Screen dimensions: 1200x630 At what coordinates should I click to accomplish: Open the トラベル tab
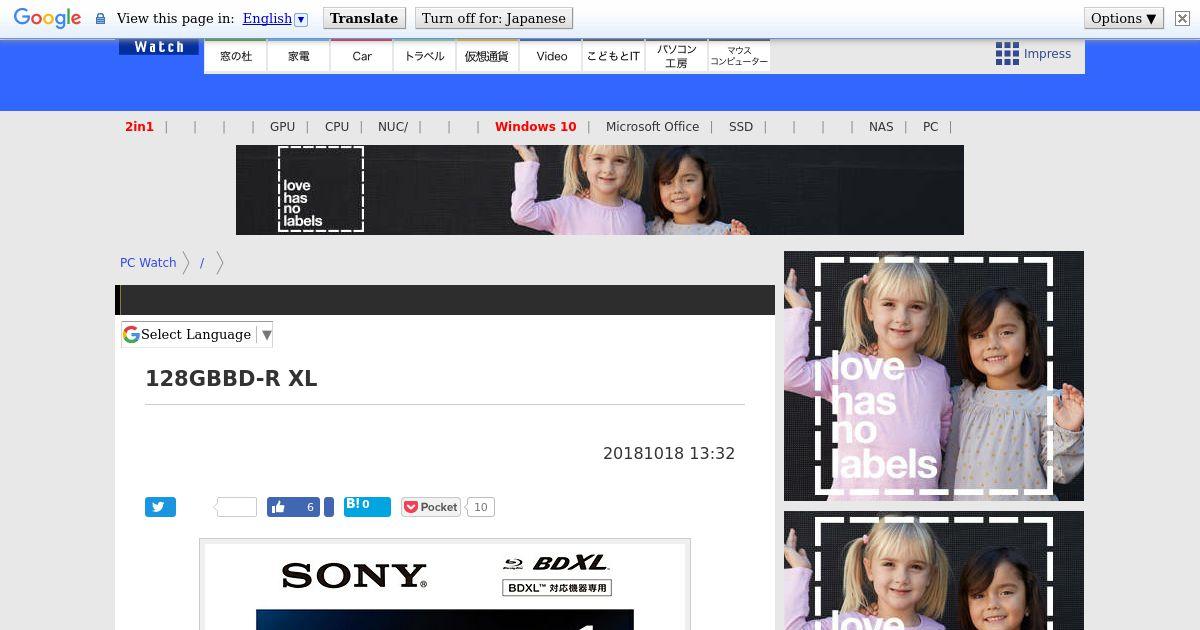click(425, 56)
